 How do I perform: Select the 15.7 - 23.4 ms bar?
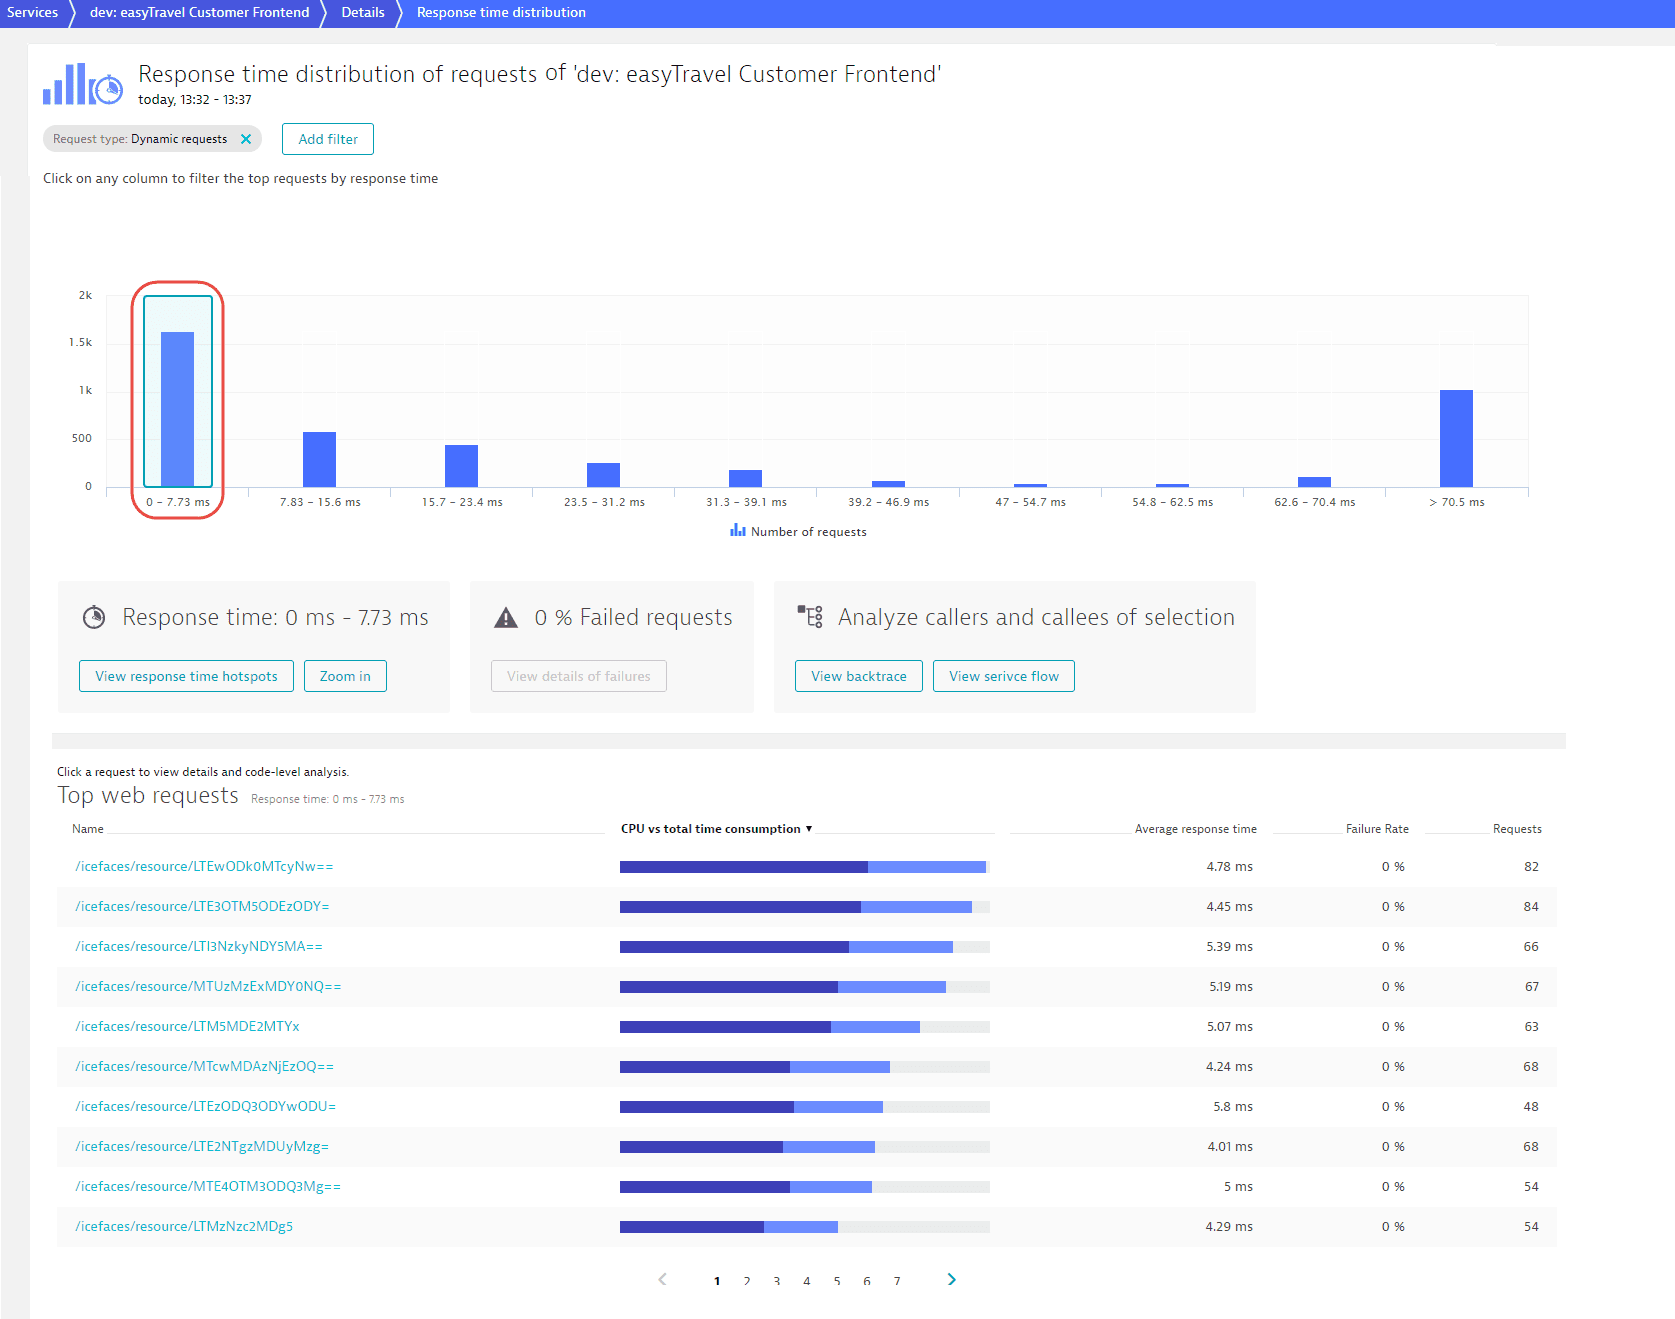click(462, 466)
